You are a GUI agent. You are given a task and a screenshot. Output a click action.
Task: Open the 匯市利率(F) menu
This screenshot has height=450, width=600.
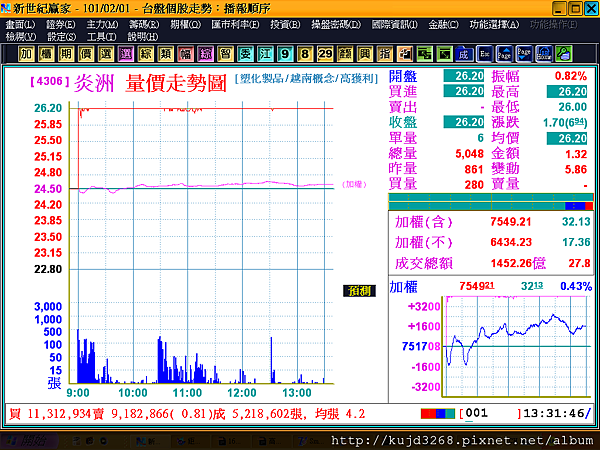pos(235,25)
